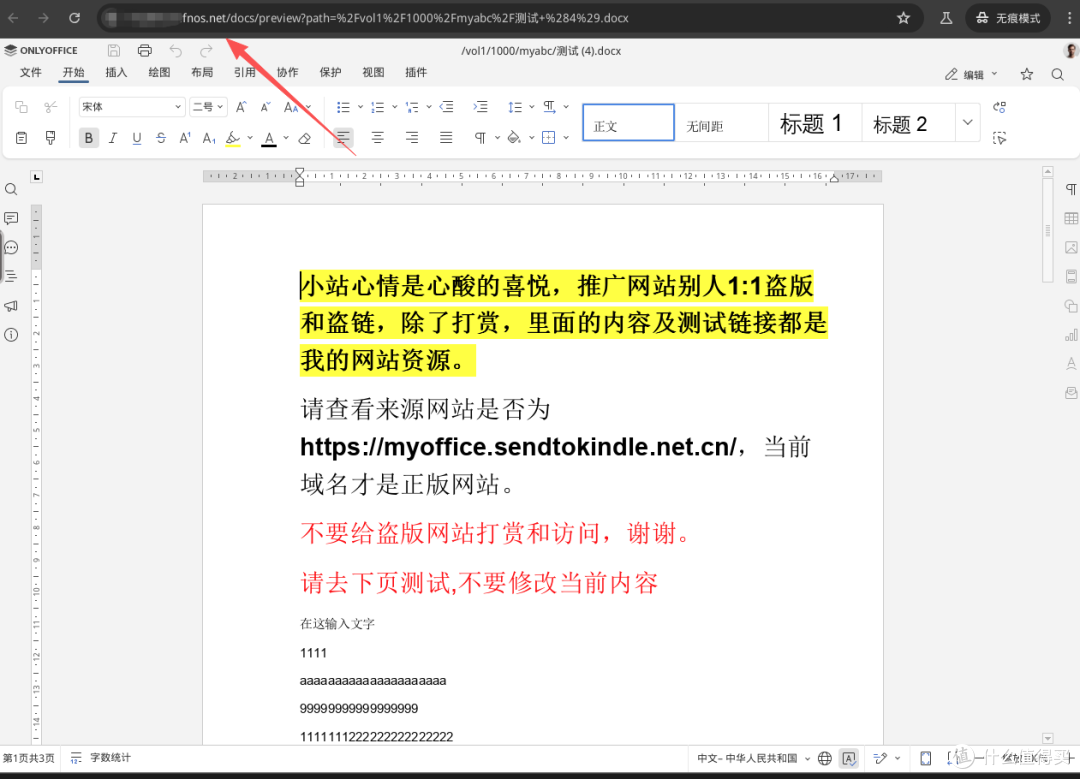Toggle Italic formatting
Viewport: 1080px width, 779px height.
pyautogui.click(x=113, y=138)
